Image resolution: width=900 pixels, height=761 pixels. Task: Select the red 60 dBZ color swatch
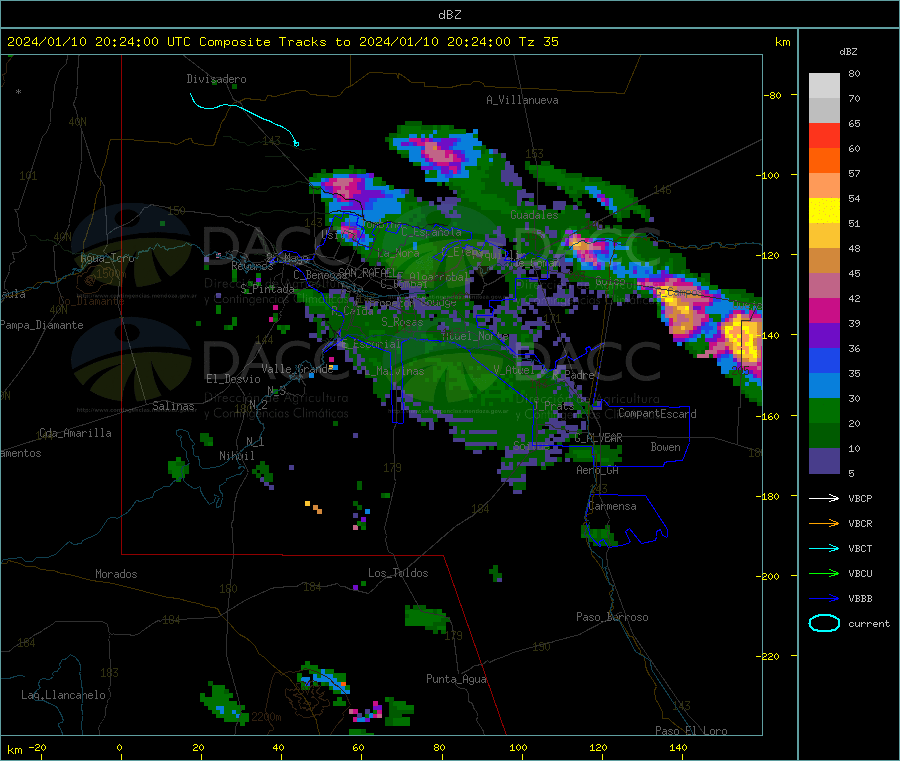(x=824, y=135)
